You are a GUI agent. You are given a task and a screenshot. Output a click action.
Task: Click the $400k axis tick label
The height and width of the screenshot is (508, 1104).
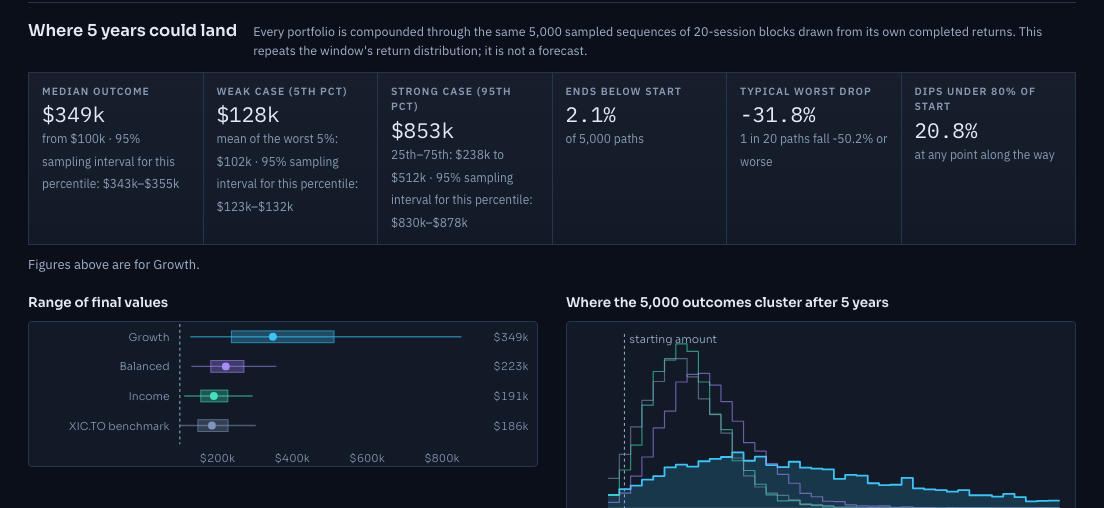(292, 458)
